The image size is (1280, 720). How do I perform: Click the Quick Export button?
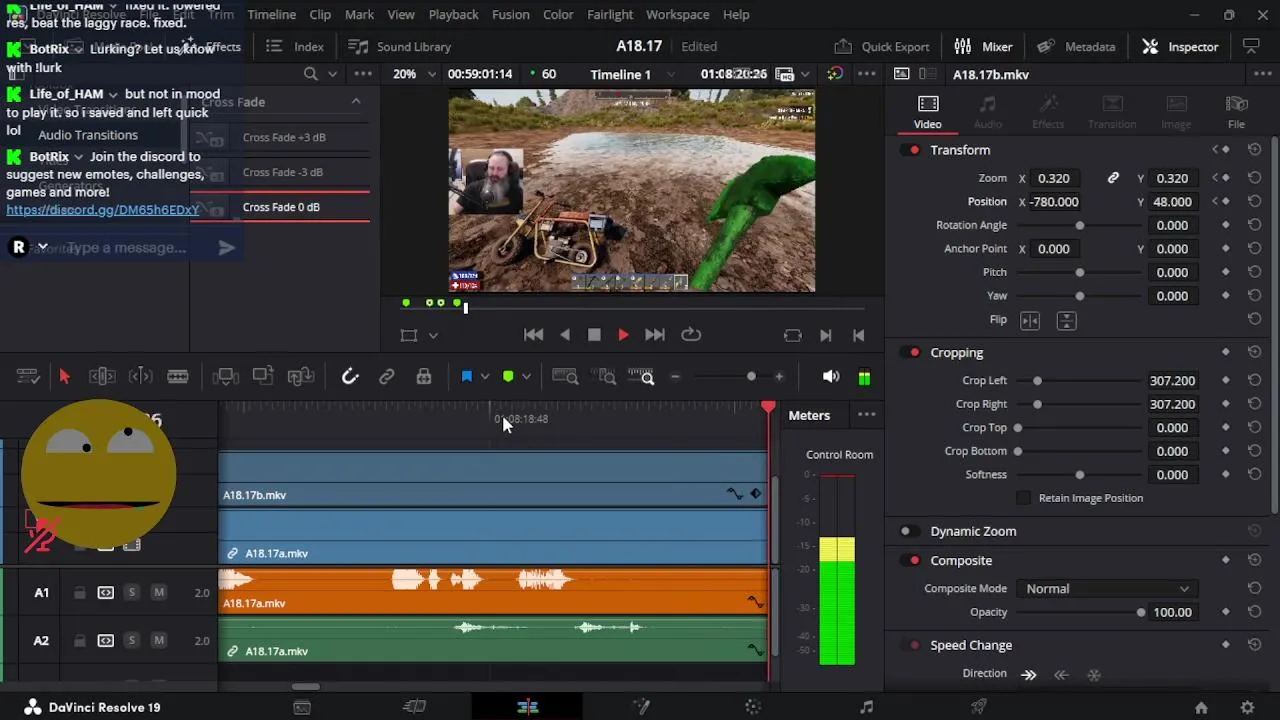click(882, 47)
